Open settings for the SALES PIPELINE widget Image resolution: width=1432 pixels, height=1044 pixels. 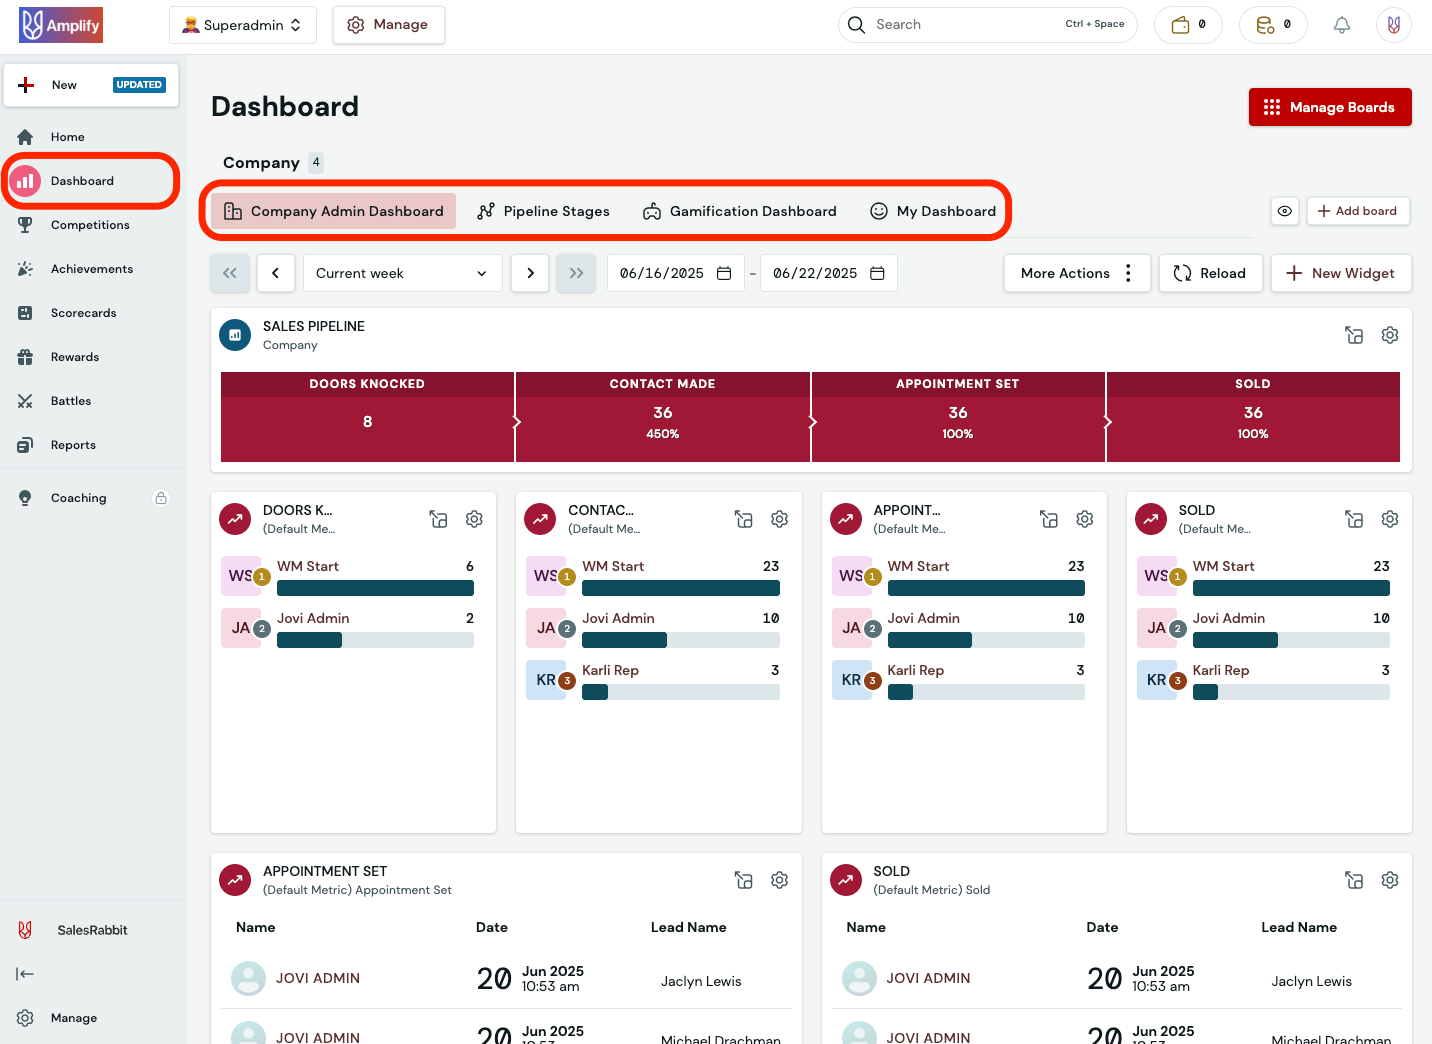coord(1389,335)
